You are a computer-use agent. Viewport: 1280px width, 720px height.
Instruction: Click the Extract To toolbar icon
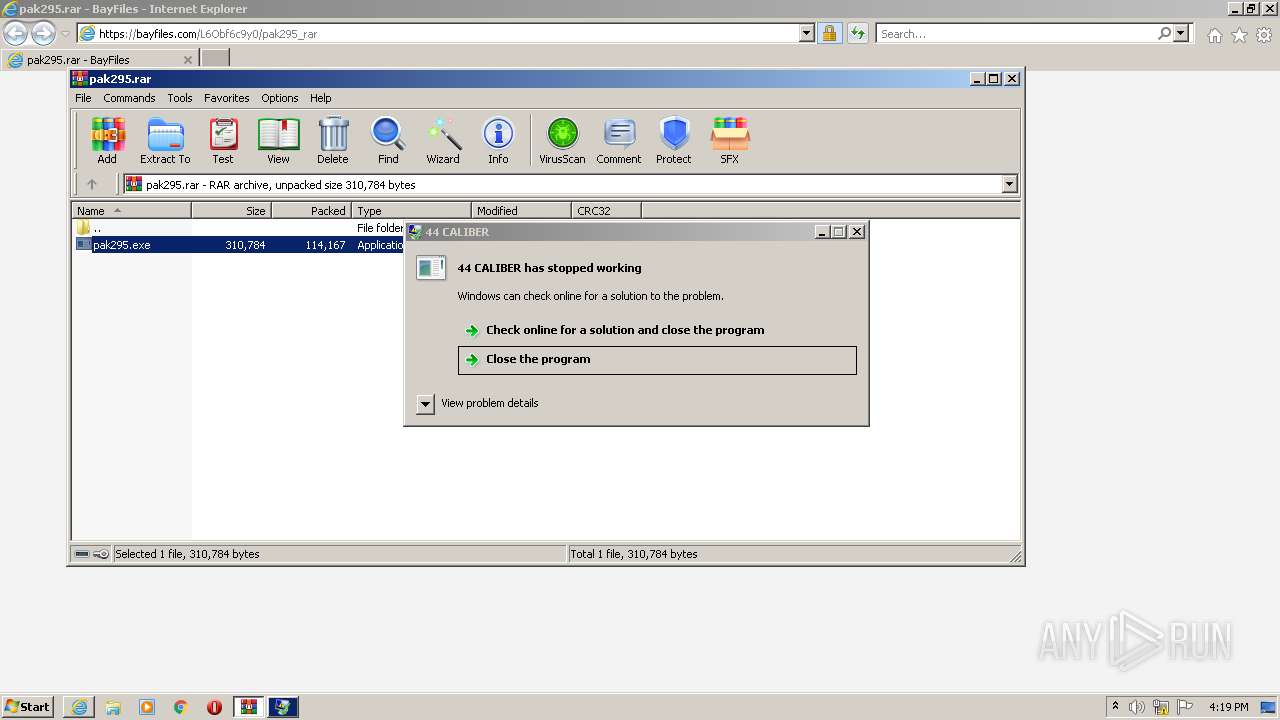(165, 140)
